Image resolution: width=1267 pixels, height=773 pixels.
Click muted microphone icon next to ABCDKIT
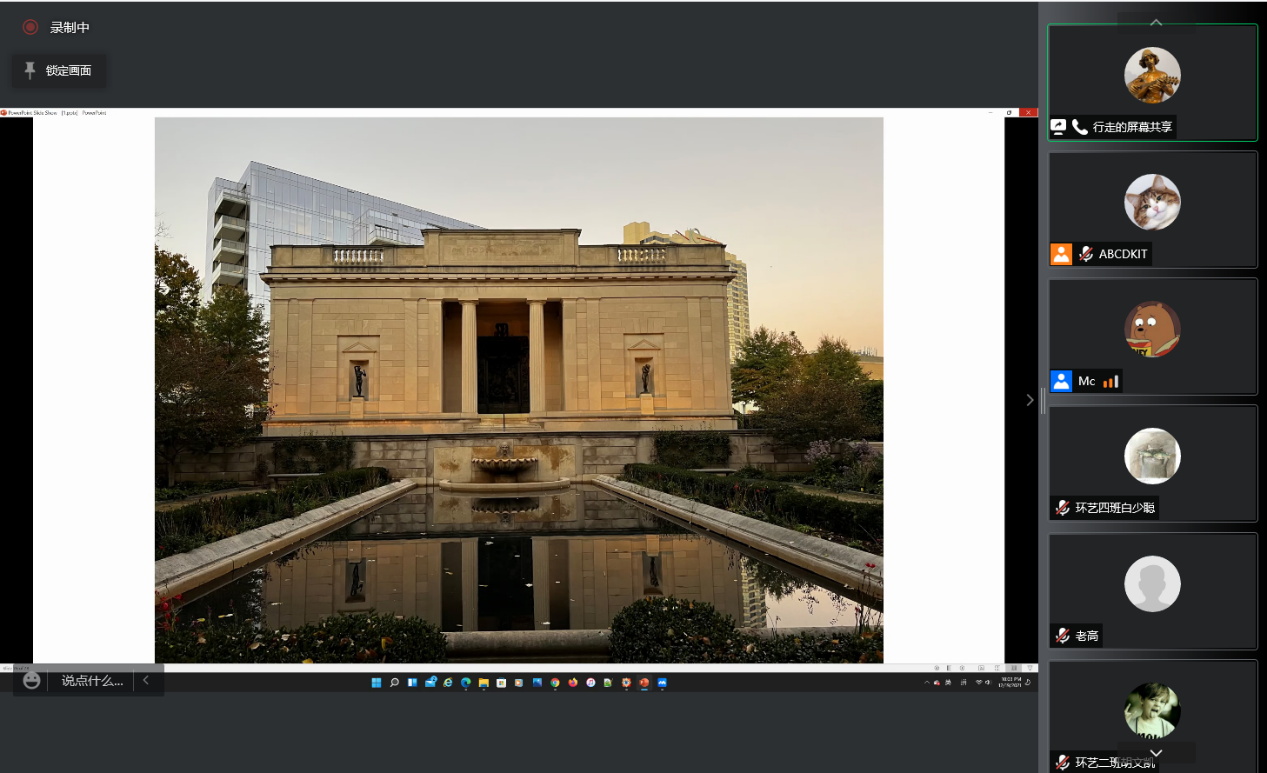point(1085,254)
